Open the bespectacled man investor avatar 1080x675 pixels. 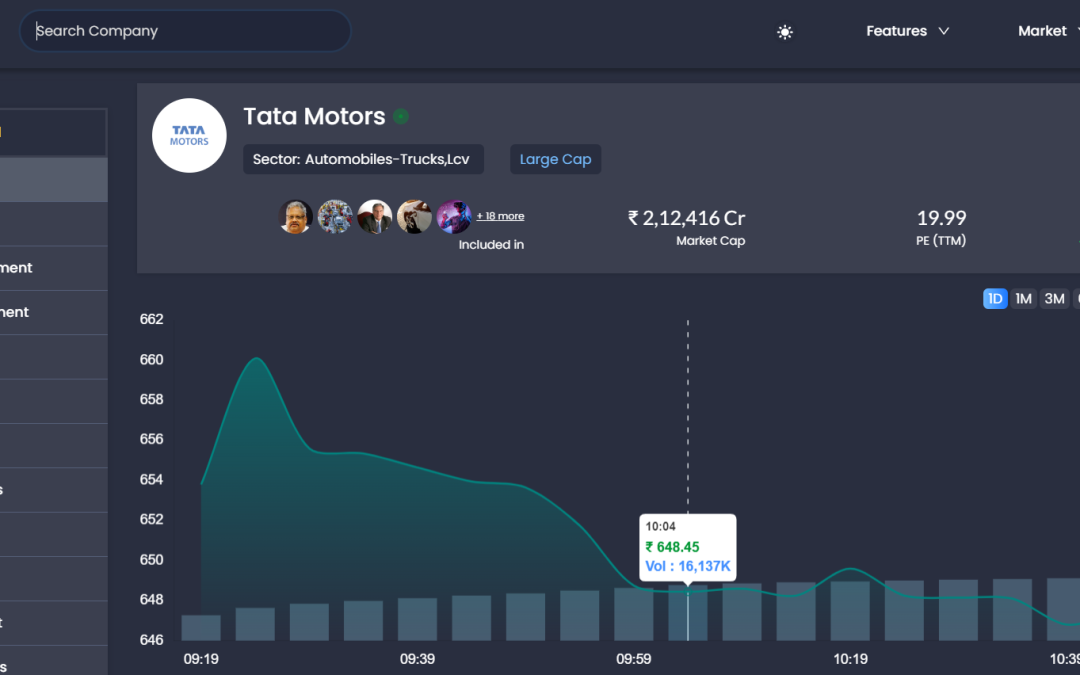(295, 217)
